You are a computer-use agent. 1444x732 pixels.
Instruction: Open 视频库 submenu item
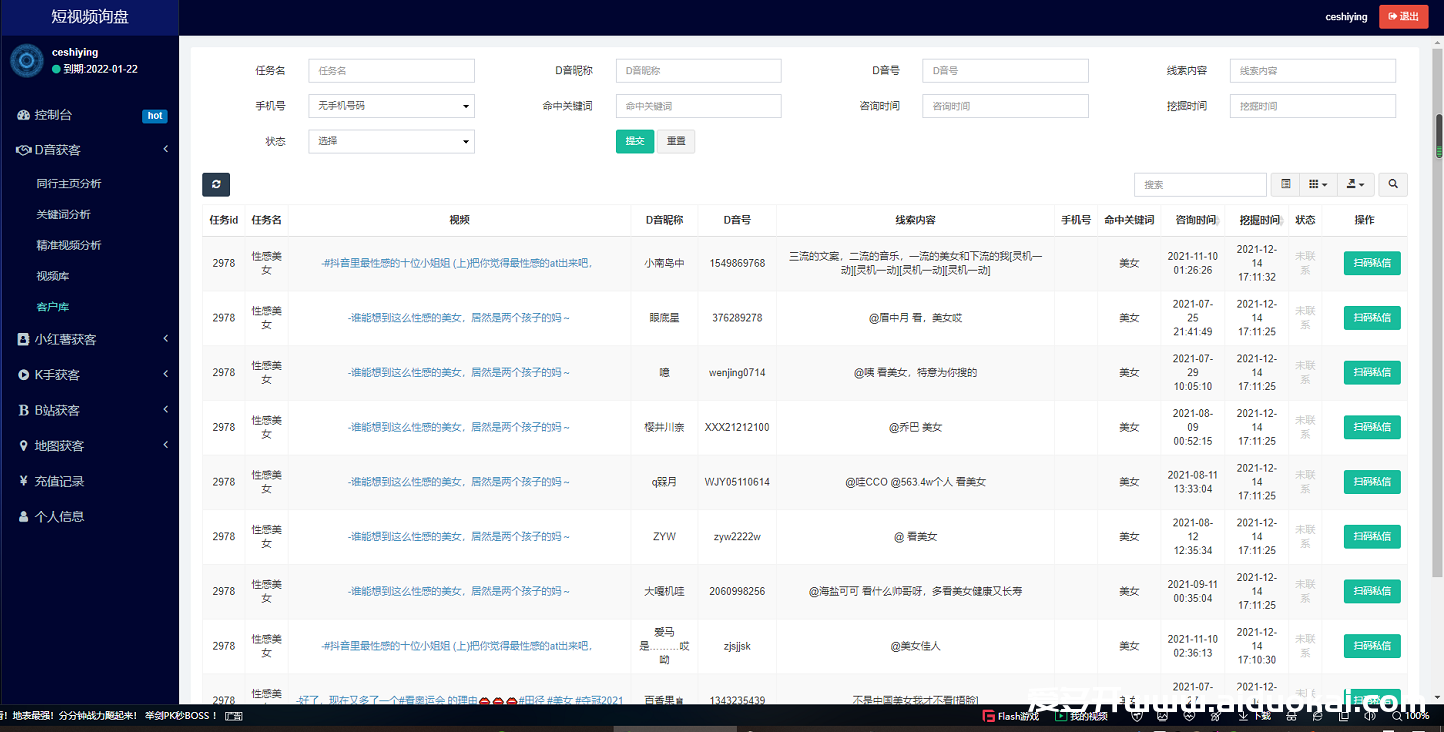point(53,276)
